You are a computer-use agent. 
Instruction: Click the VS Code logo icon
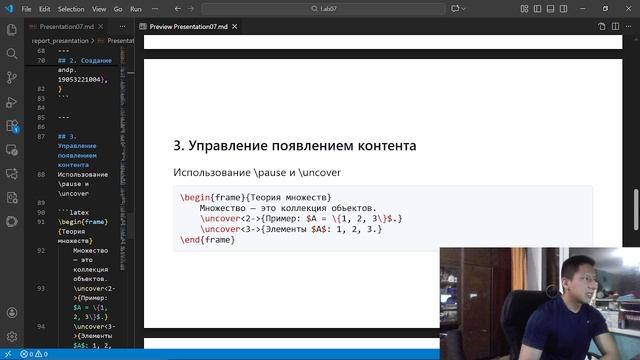9,9
